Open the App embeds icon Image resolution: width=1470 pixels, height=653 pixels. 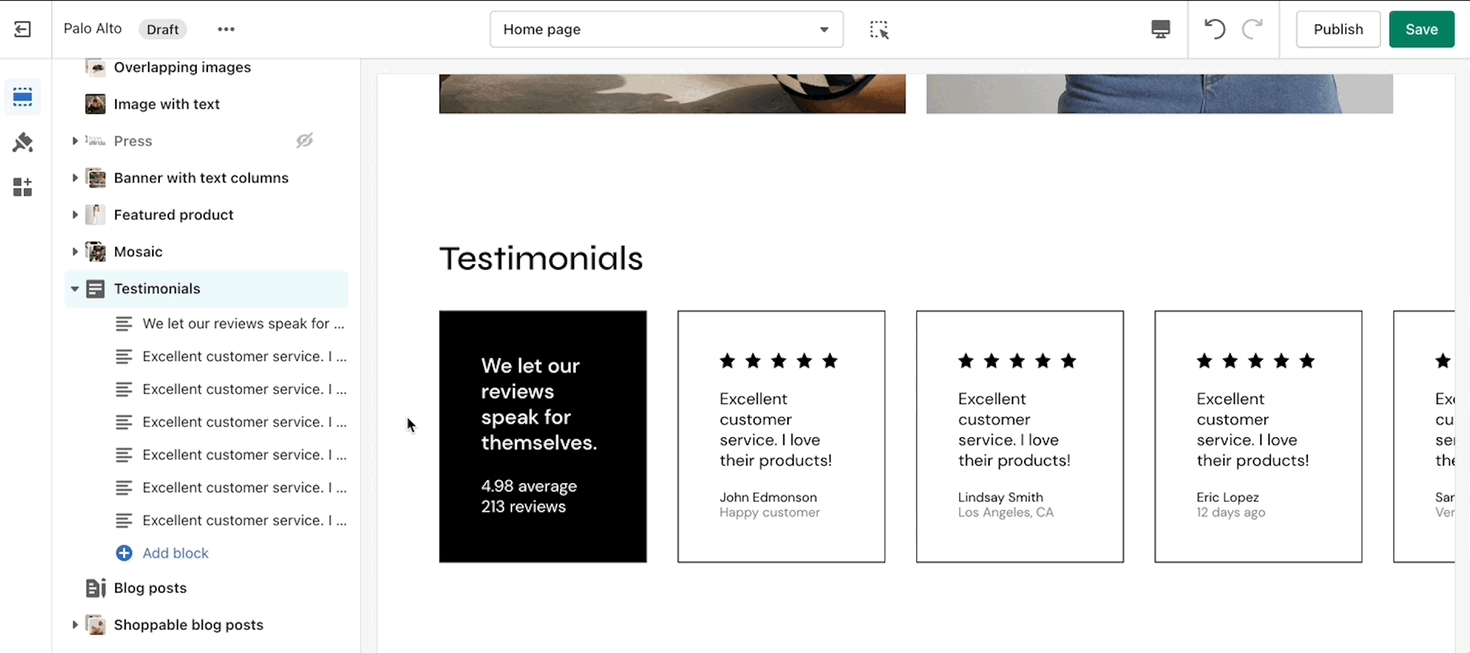tap(22, 188)
